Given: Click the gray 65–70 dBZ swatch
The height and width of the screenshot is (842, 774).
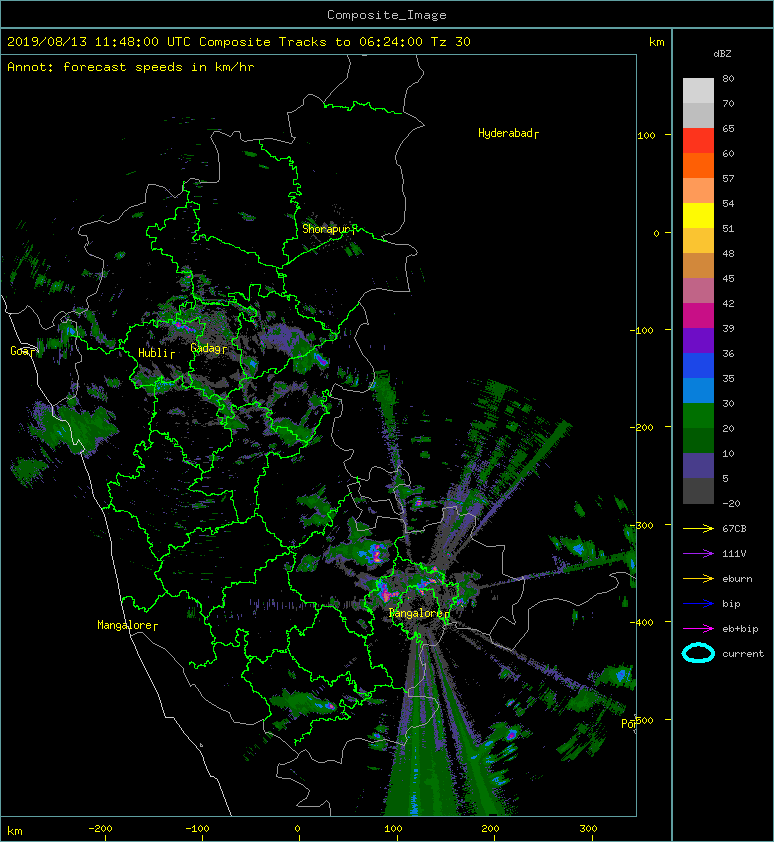Looking at the screenshot, I should (x=698, y=115).
